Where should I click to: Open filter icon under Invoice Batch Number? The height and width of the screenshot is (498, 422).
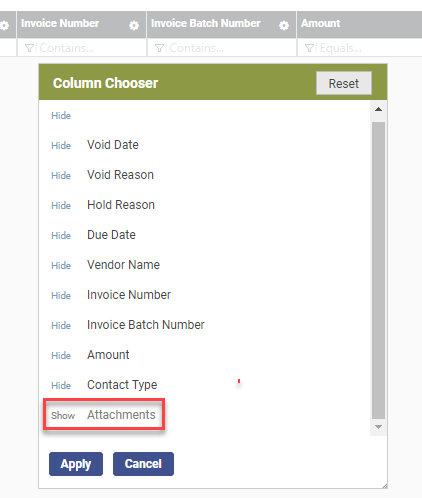(159, 48)
